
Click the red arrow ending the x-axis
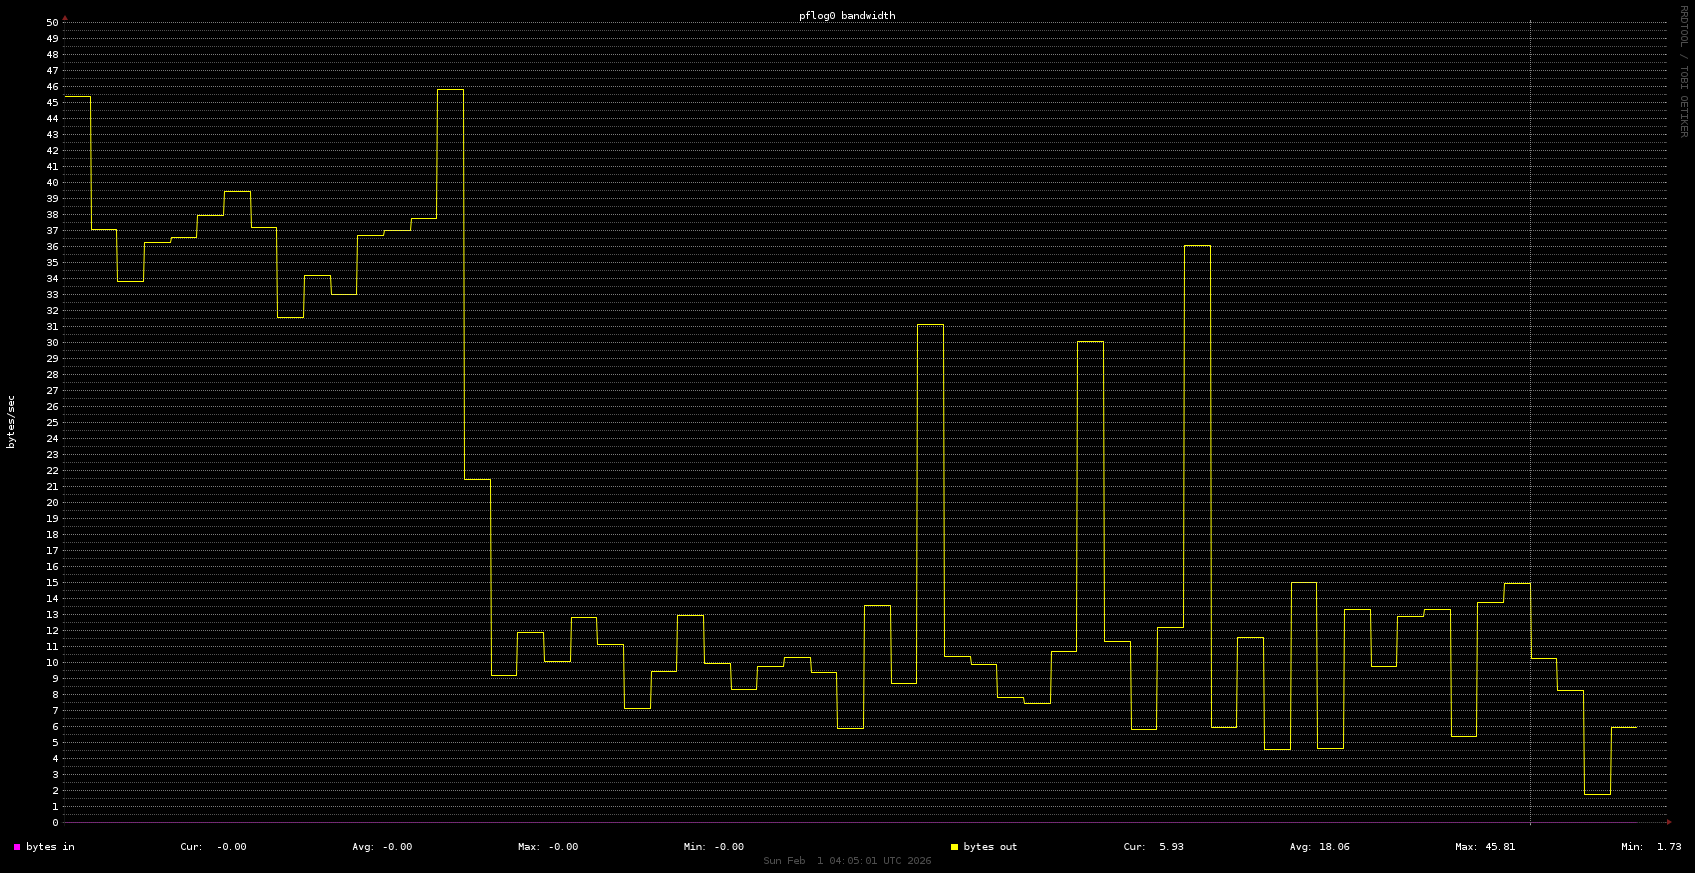tap(1668, 822)
